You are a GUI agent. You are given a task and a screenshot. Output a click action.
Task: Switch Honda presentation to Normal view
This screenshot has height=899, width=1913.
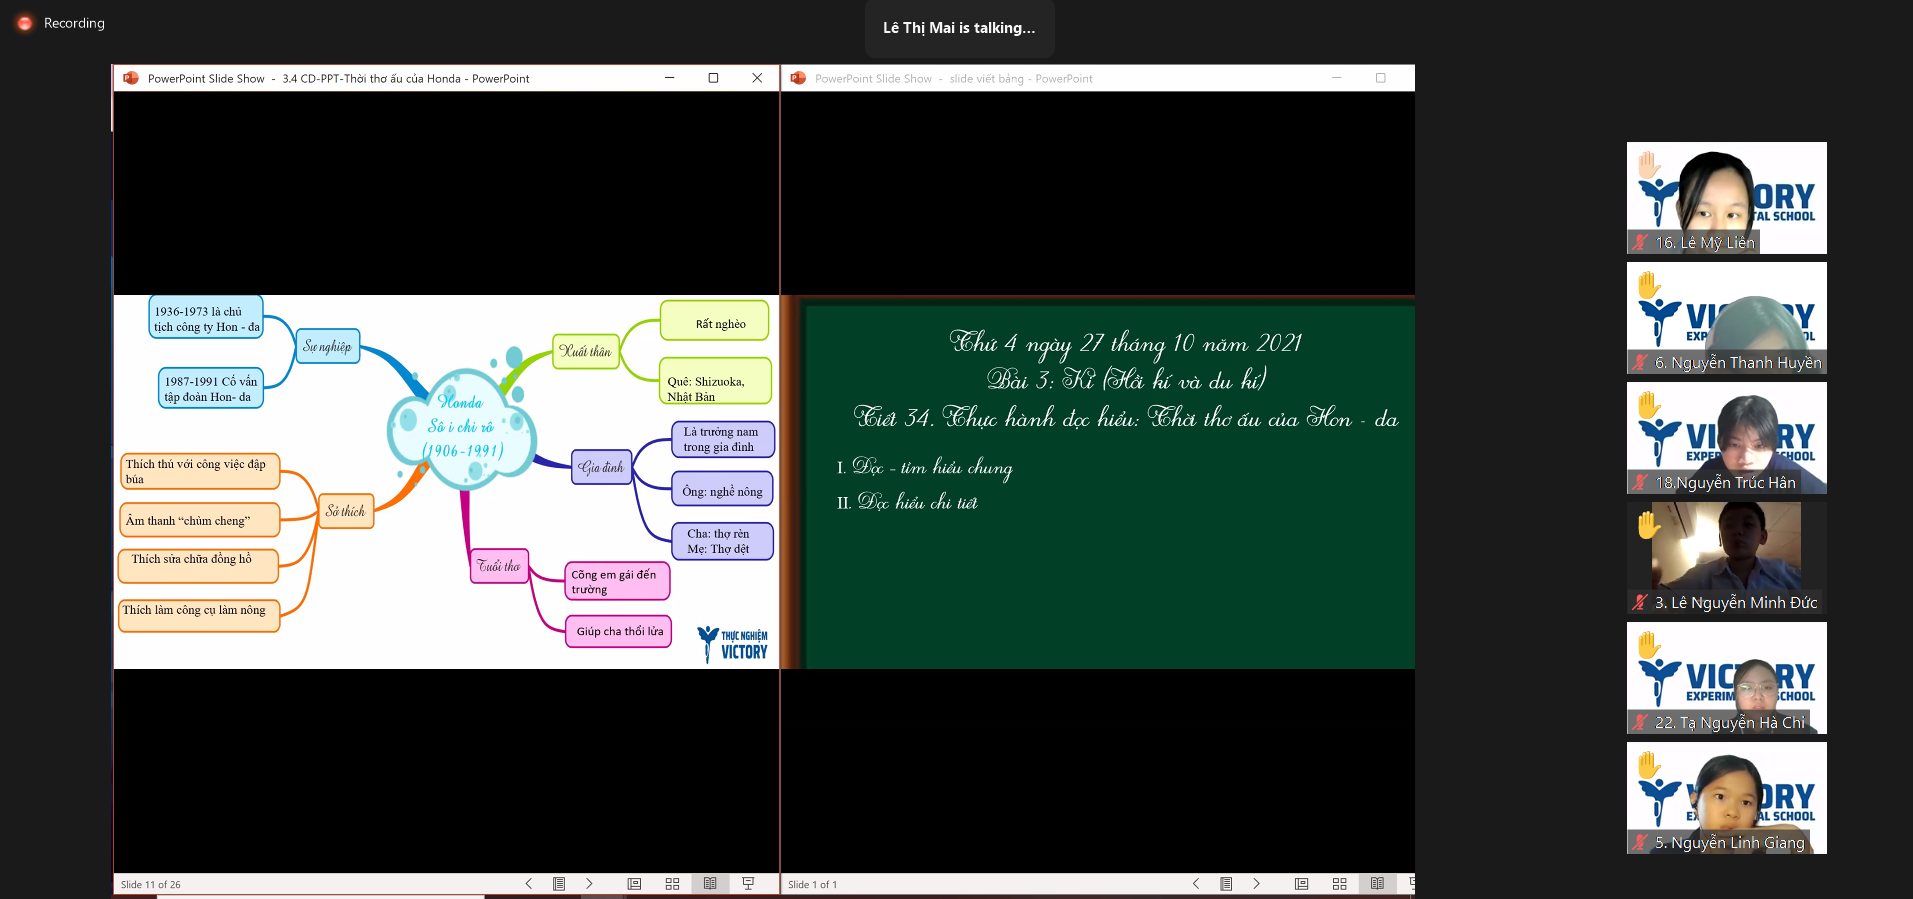[x=634, y=884]
